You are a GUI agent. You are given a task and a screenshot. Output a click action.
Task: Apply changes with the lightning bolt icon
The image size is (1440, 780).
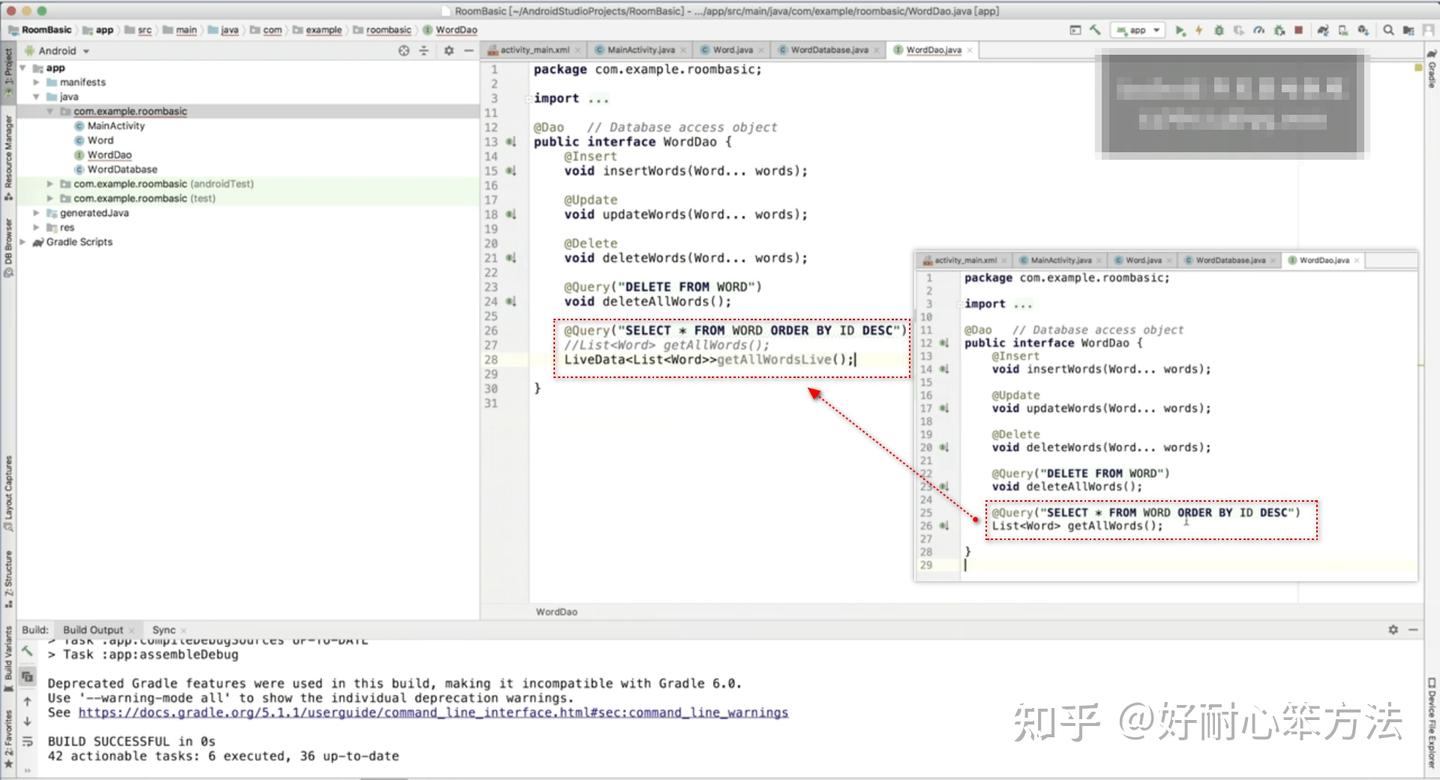[x=1199, y=30]
